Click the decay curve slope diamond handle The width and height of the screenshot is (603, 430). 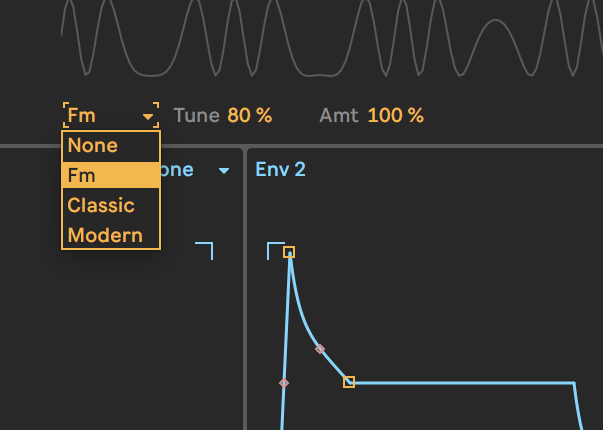pyautogui.click(x=320, y=349)
